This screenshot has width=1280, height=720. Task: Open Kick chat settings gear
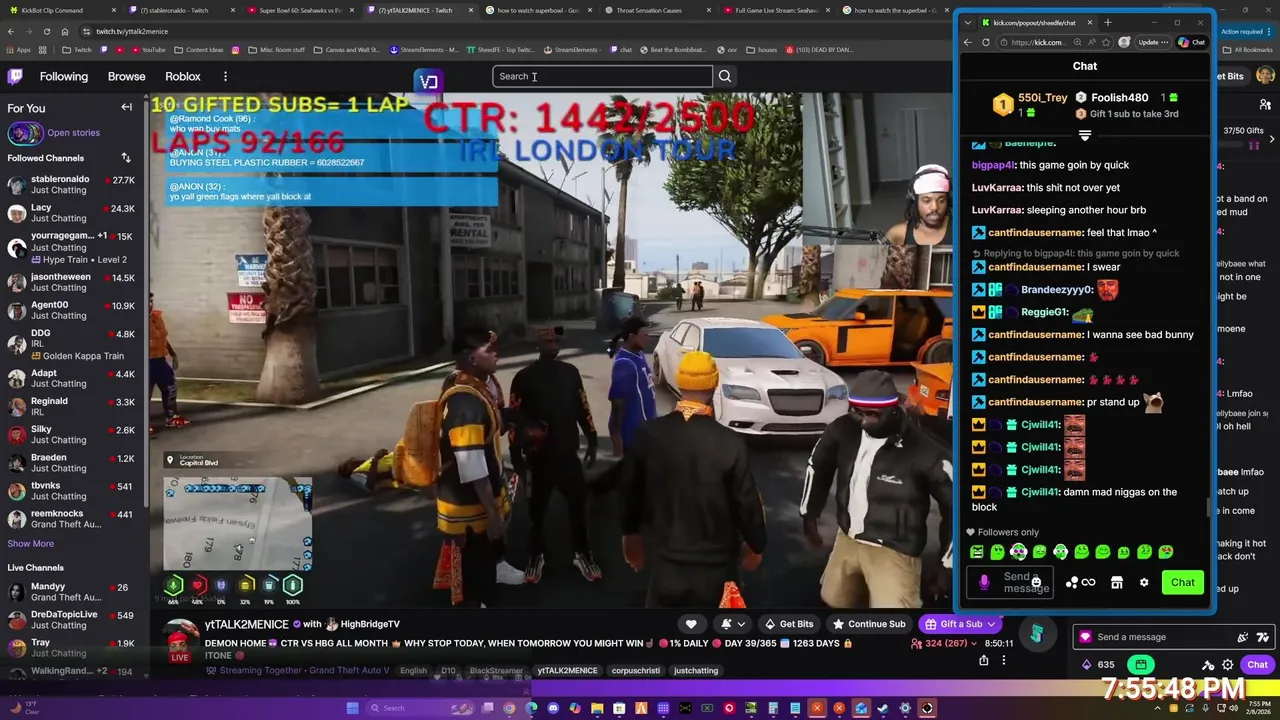tap(1144, 582)
